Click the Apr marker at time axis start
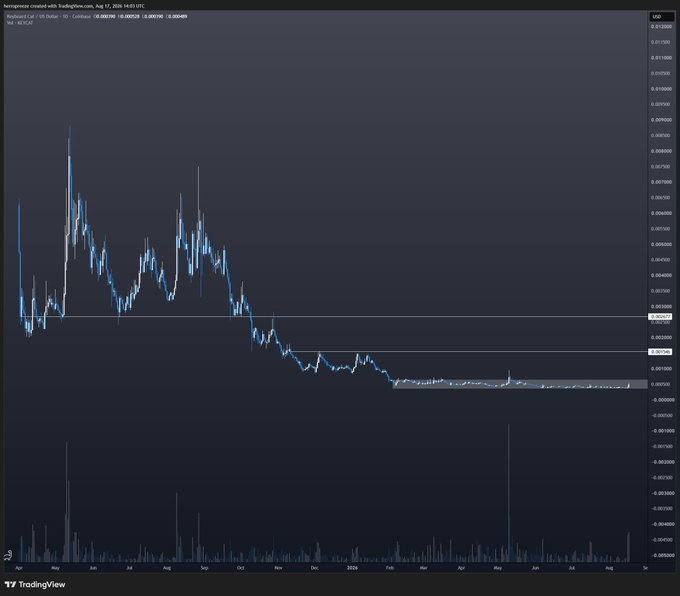 coord(19,567)
